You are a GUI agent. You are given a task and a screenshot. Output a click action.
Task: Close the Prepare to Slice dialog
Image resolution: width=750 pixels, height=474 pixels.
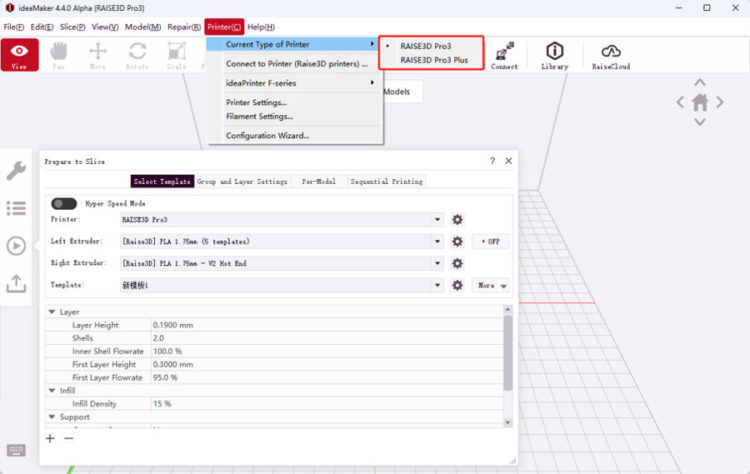(x=508, y=161)
